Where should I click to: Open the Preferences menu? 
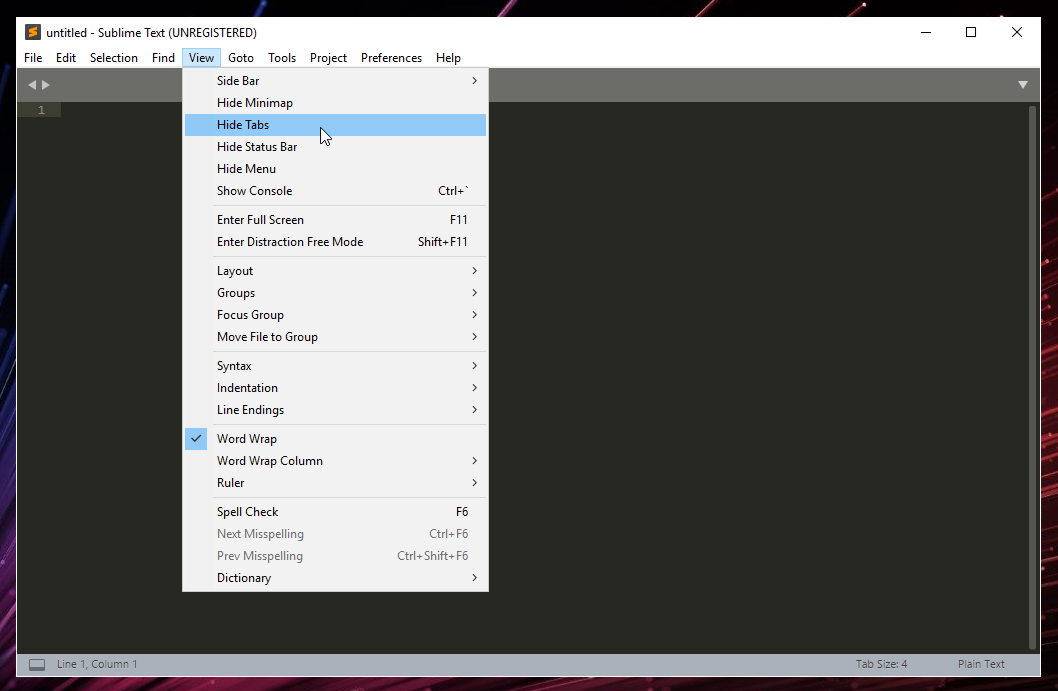pyautogui.click(x=391, y=58)
